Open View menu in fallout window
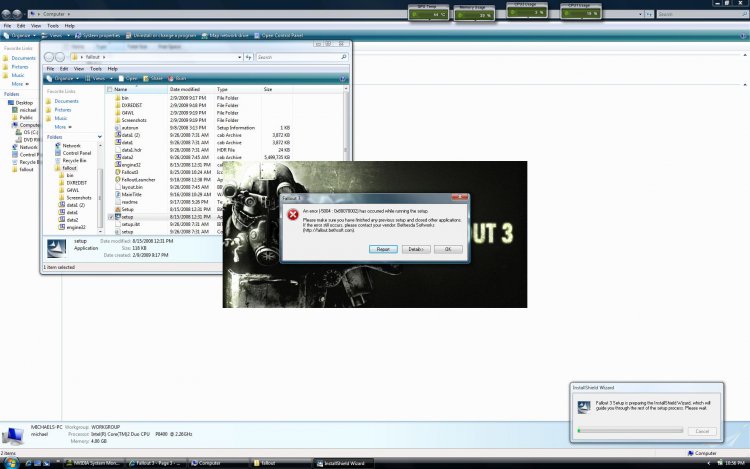 79,69
